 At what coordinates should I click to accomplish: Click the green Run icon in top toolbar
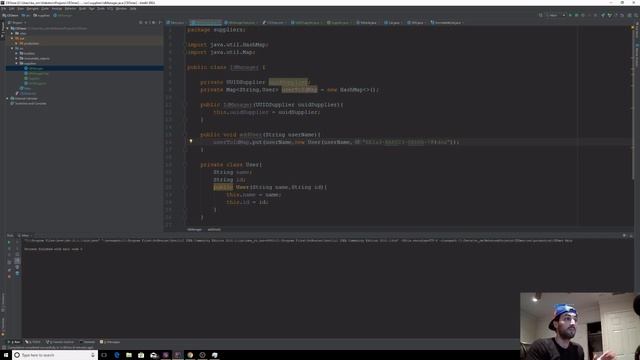[x=571, y=15]
